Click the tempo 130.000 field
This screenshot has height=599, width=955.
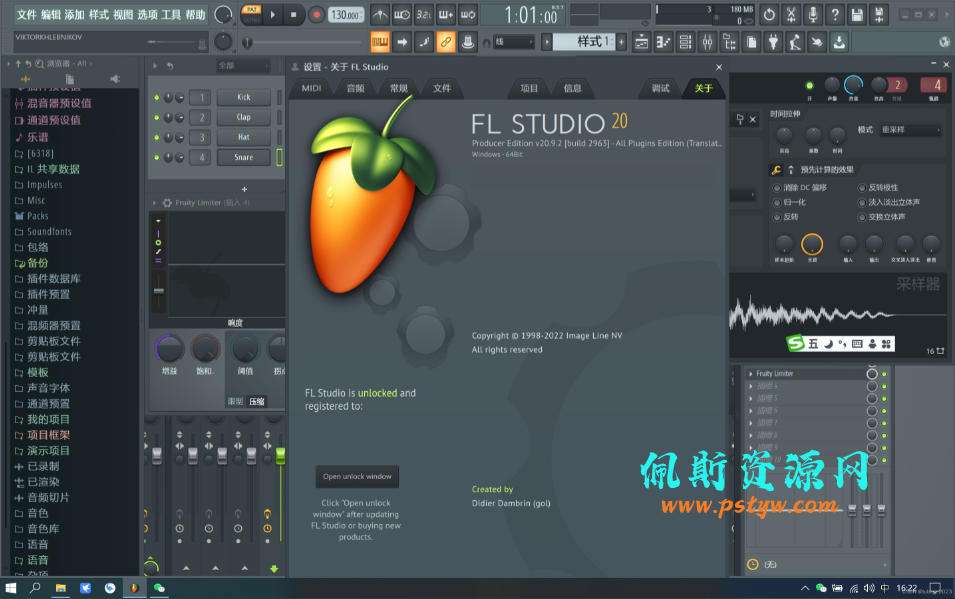(x=346, y=15)
